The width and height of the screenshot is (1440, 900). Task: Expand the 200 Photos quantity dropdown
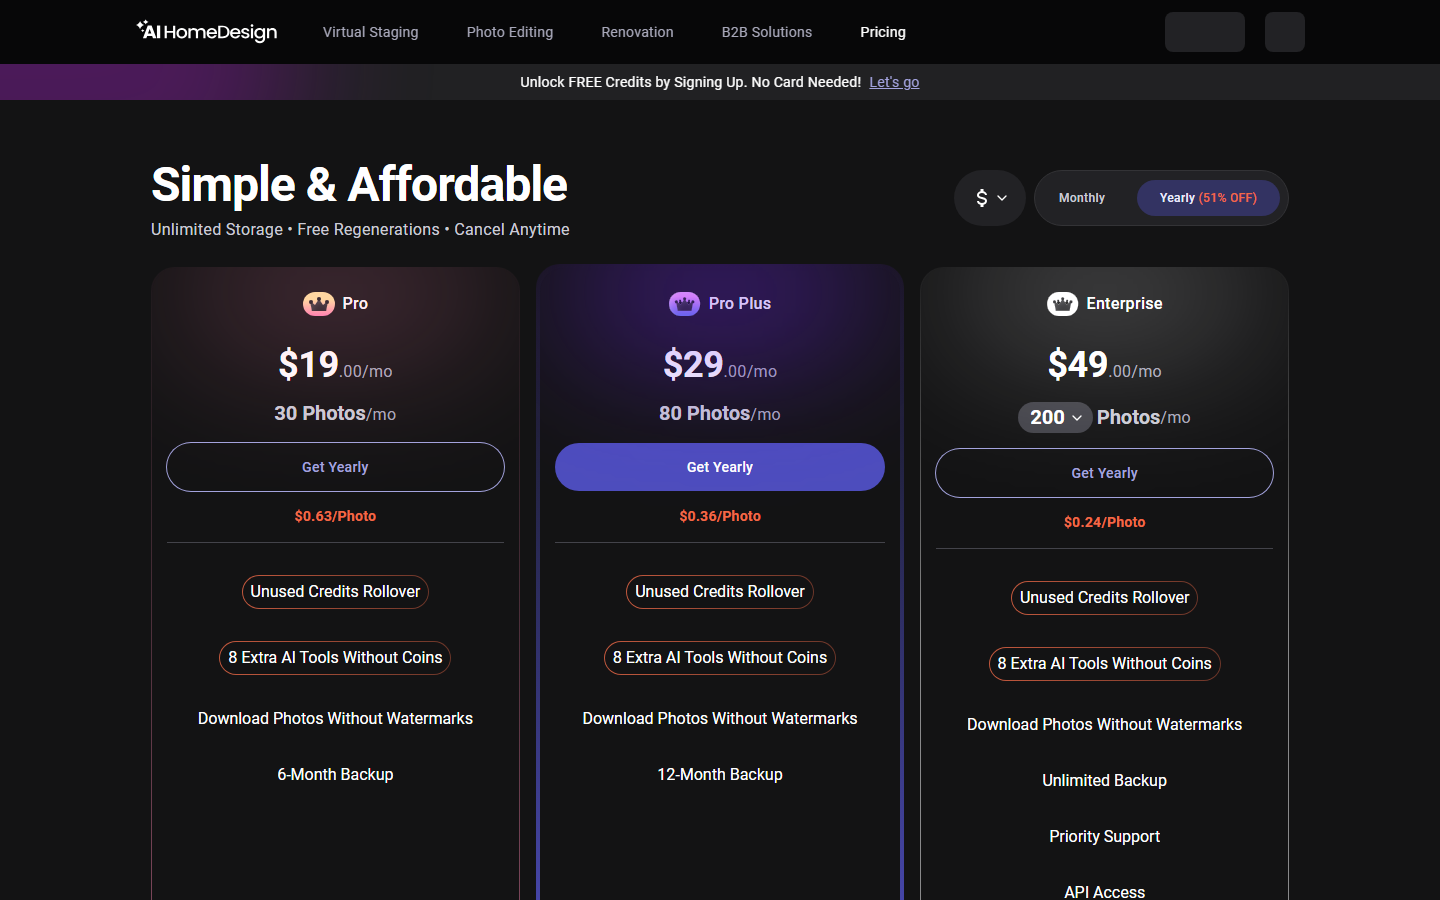point(1077,417)
